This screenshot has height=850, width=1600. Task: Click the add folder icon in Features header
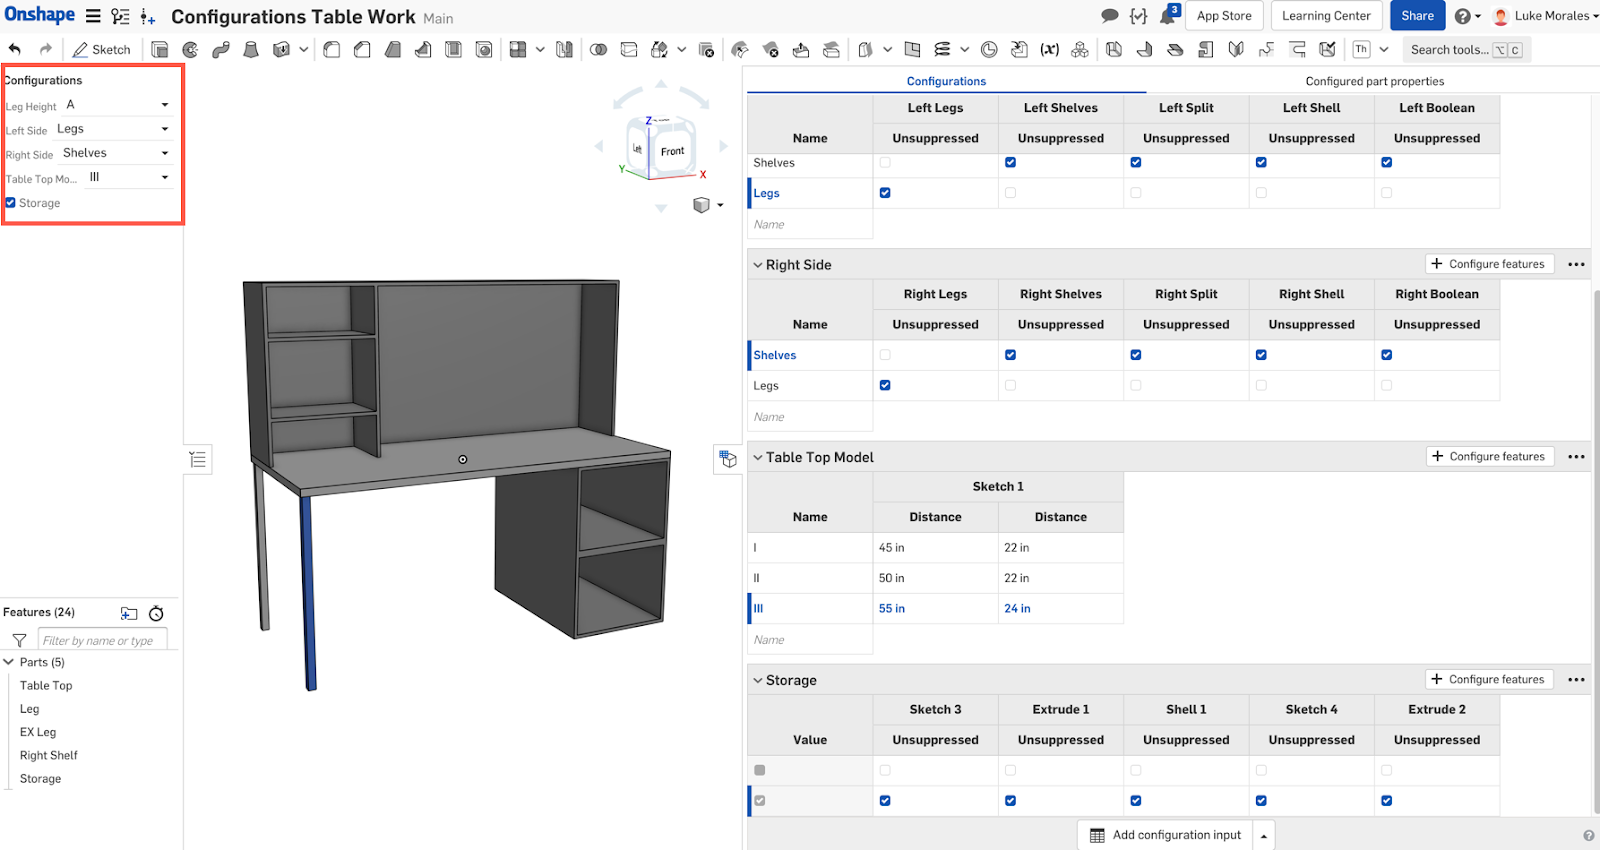(129, 613)
